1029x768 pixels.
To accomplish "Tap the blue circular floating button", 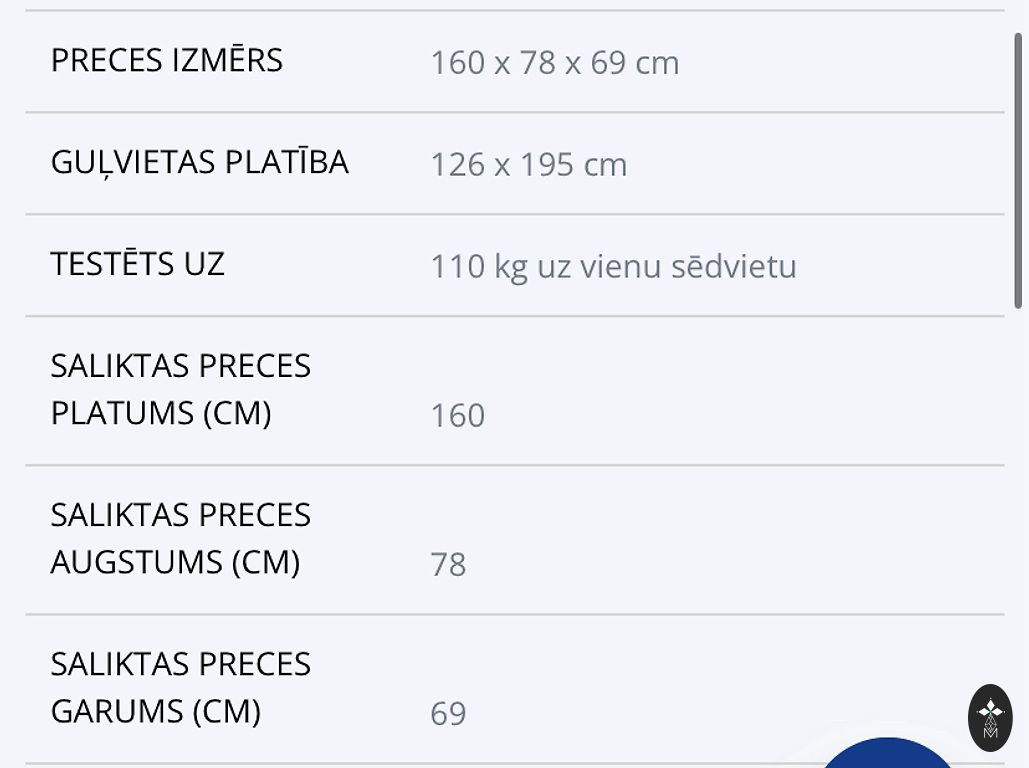I will pyautogui.click(x=886, y=756).
